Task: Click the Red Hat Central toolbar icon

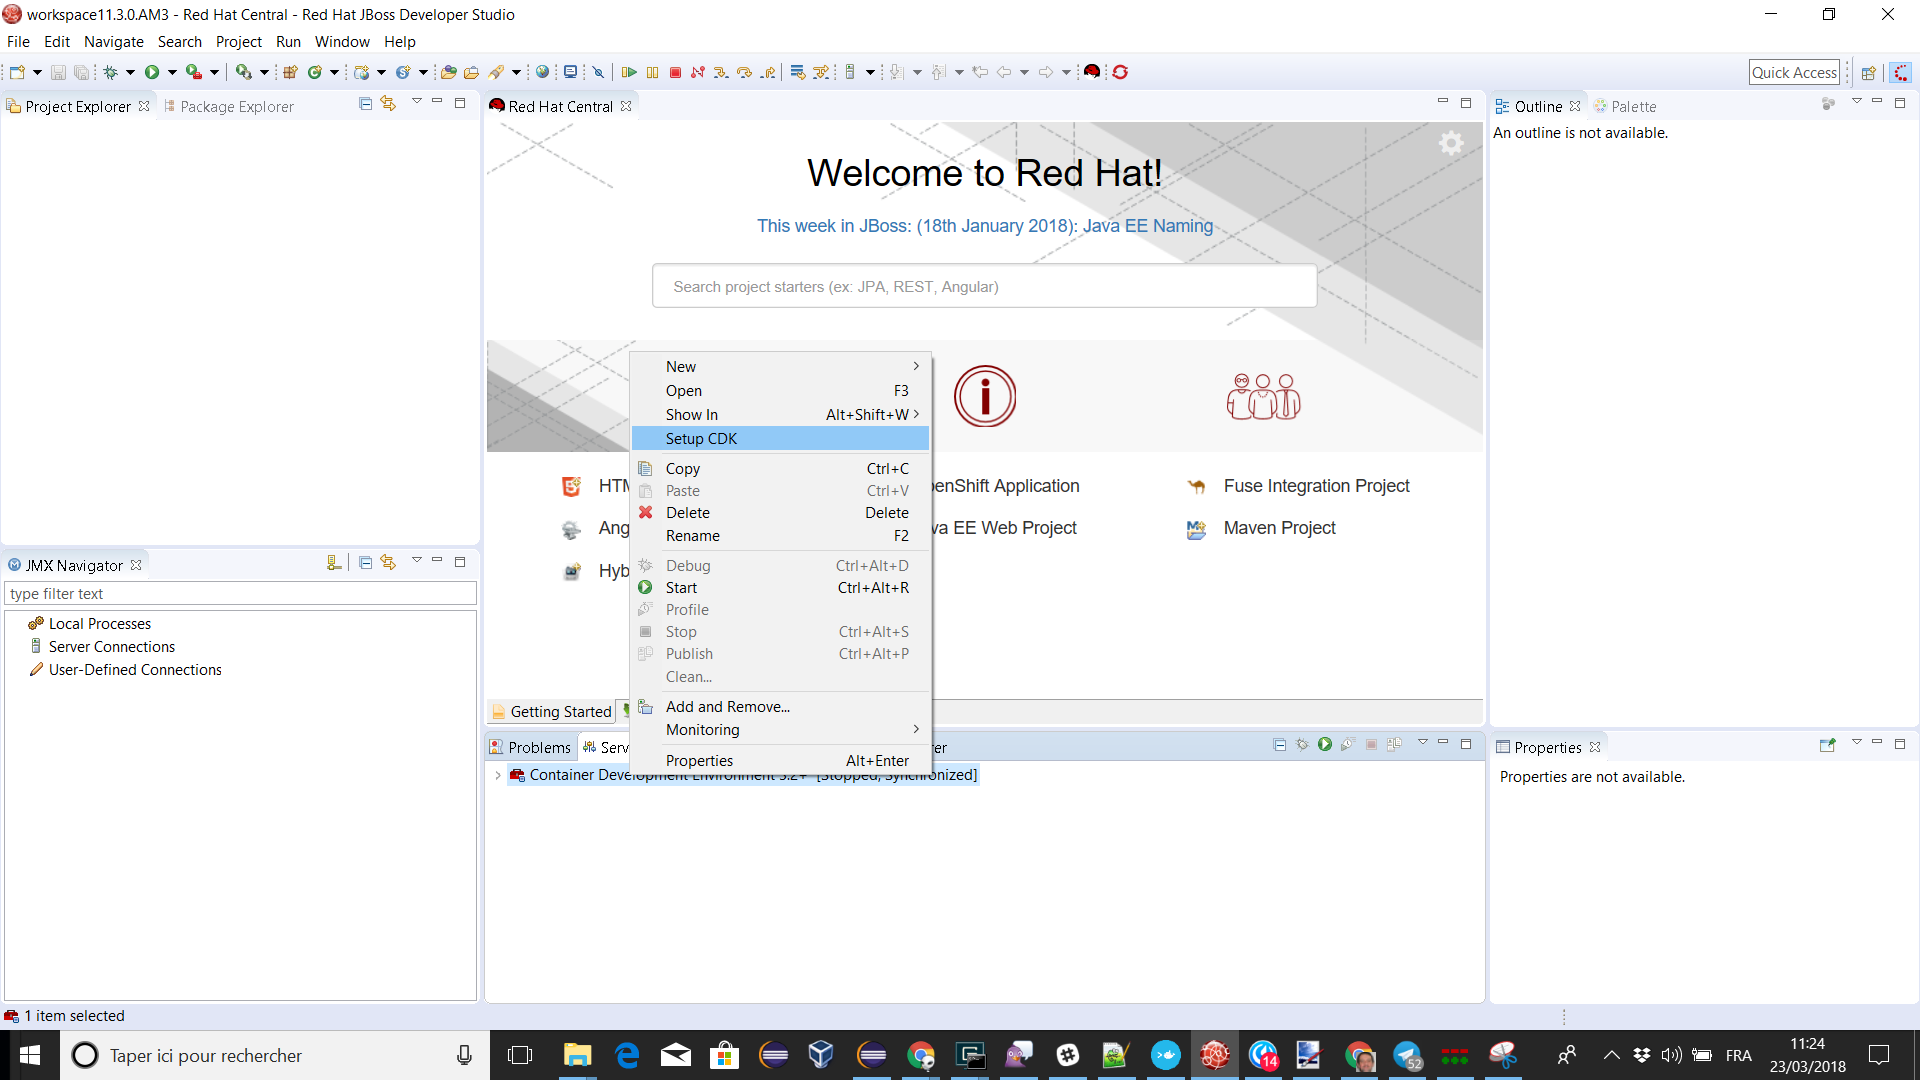Action: (x=1092, y=72)
